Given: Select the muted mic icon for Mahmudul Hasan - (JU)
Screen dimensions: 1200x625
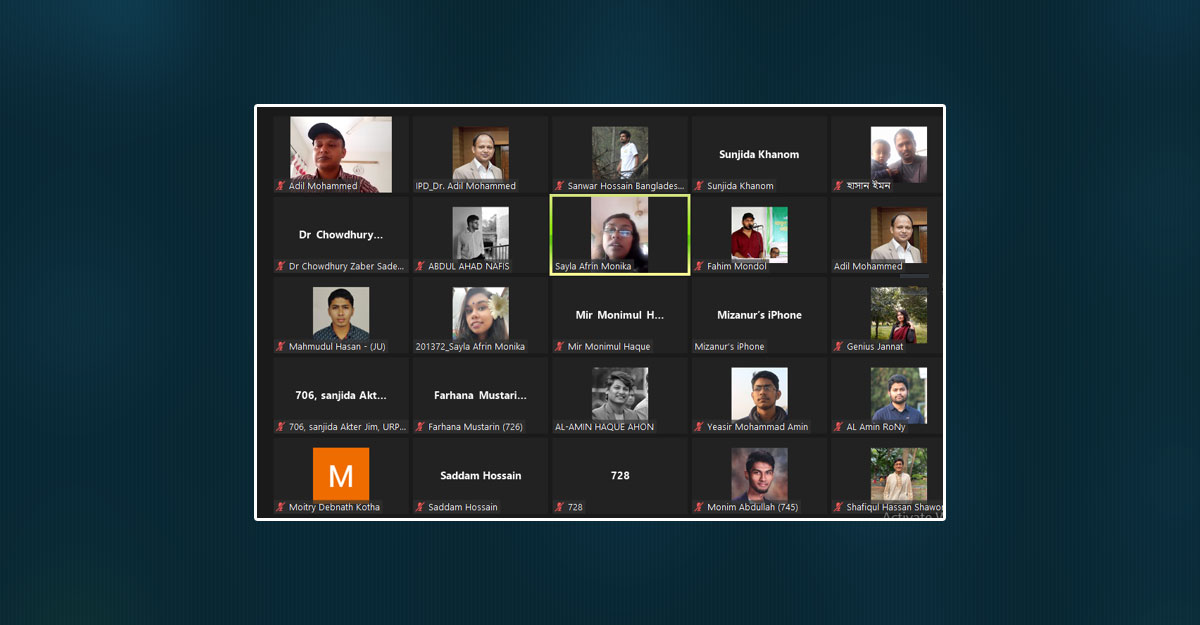Looking at the screenshot, I should click(x=281, y=347).
